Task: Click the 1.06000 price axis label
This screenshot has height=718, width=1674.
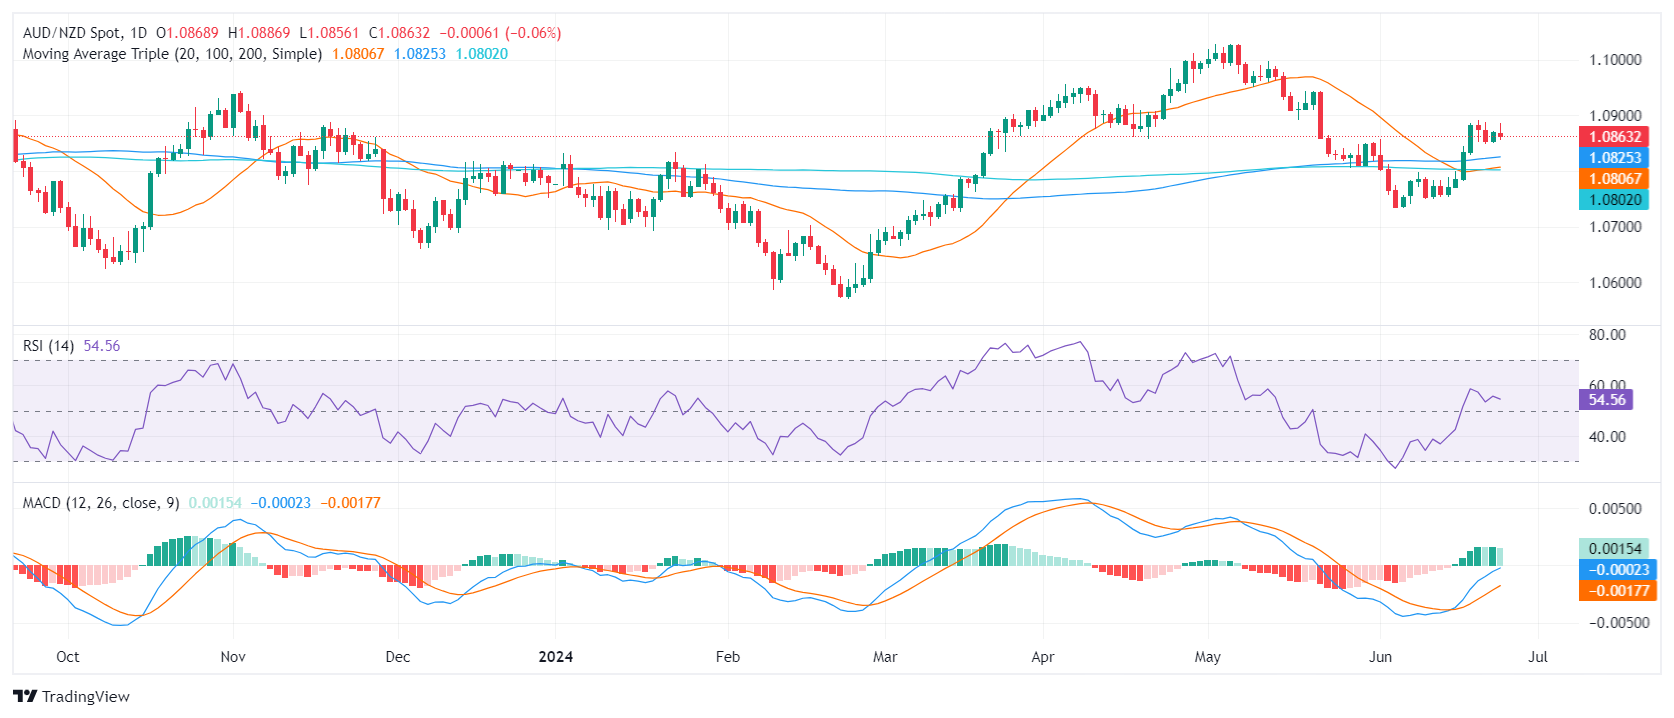Action: coord(1615,283)
